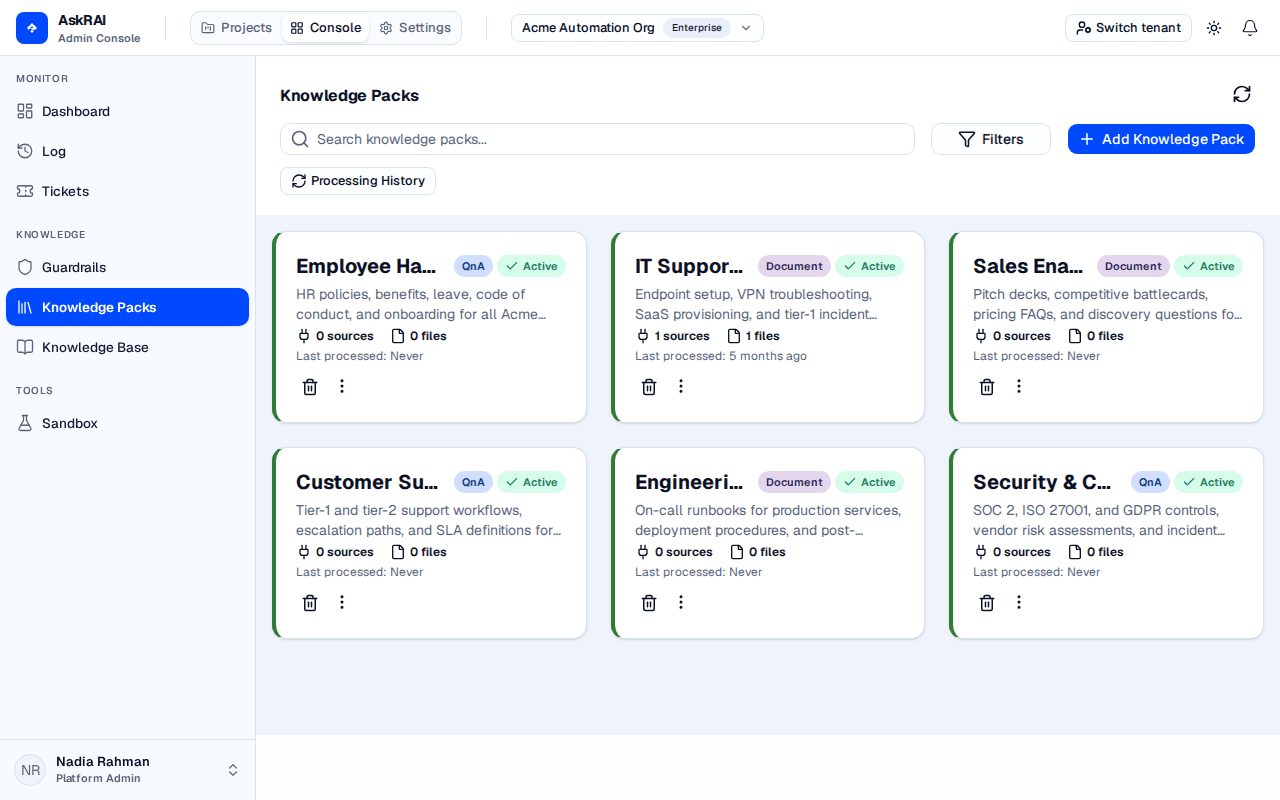The width and height of the screenshot is (1280, 800).
Task: Open the Security & Compliance pack title
Action: click(1042, 482)
